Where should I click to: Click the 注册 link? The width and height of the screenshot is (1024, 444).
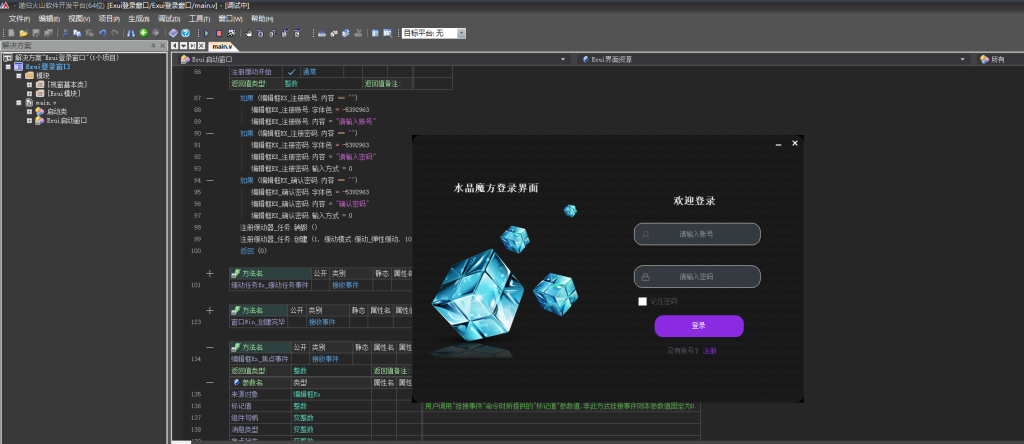pos(709,351)
